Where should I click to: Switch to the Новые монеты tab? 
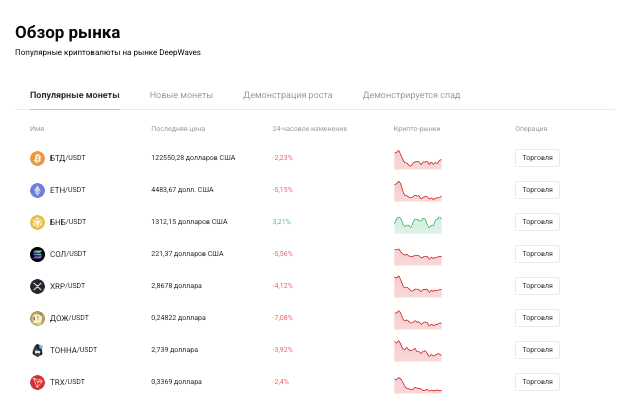[181, 95]
